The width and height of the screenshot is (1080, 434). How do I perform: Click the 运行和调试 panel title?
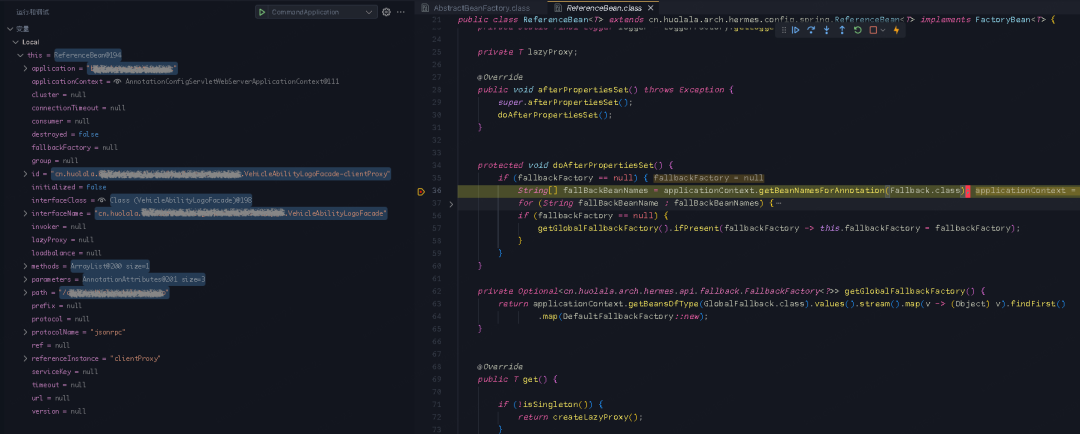click(32, 12)
